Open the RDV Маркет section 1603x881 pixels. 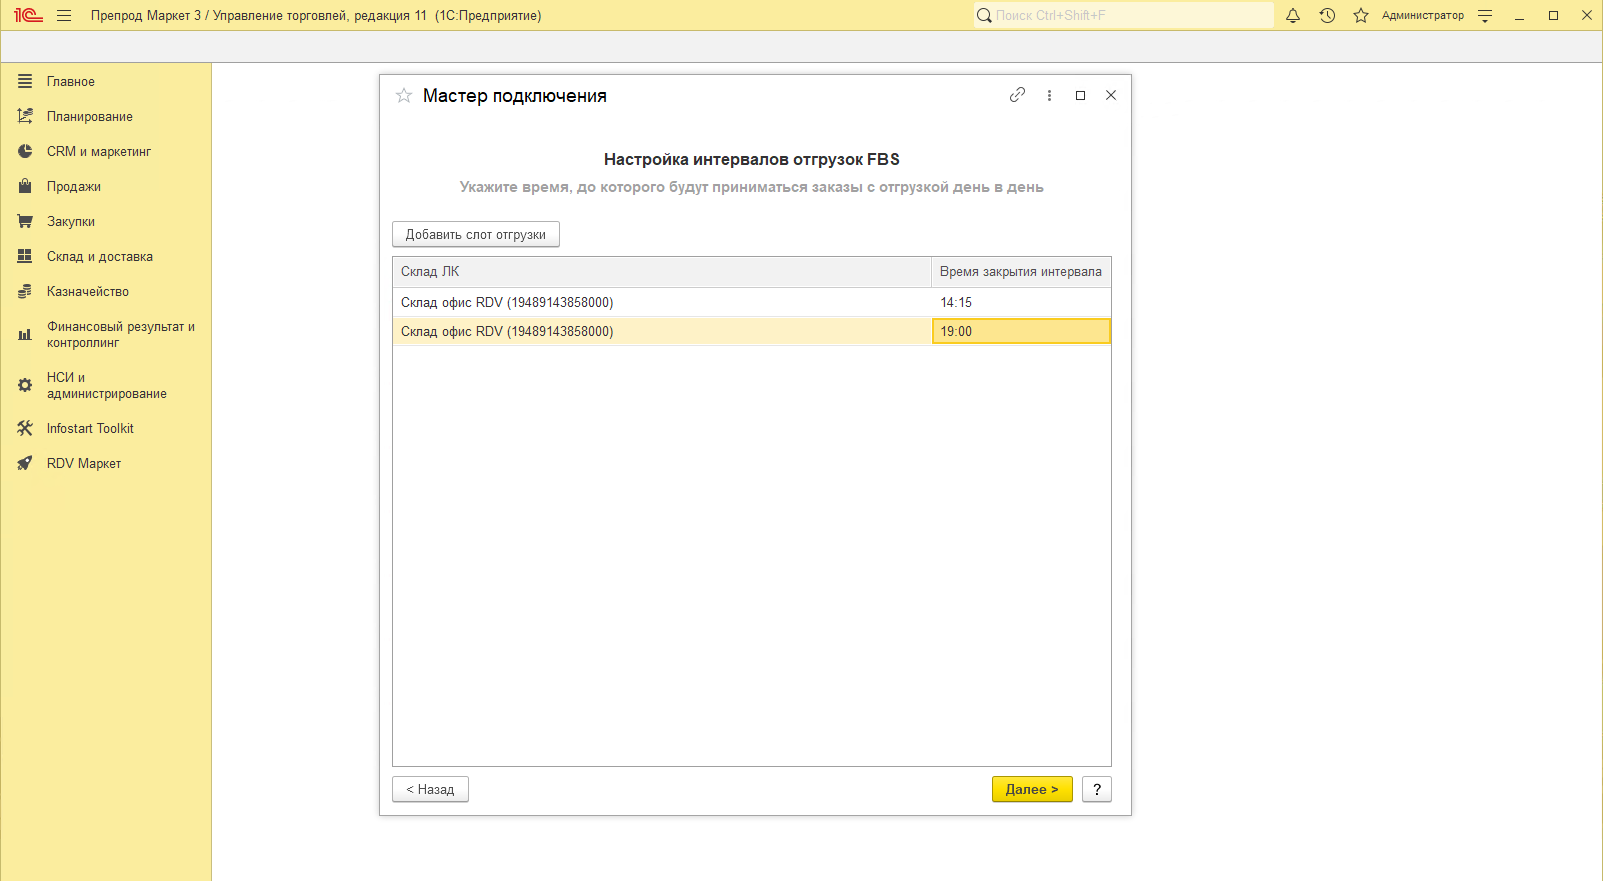pos(84,464)
